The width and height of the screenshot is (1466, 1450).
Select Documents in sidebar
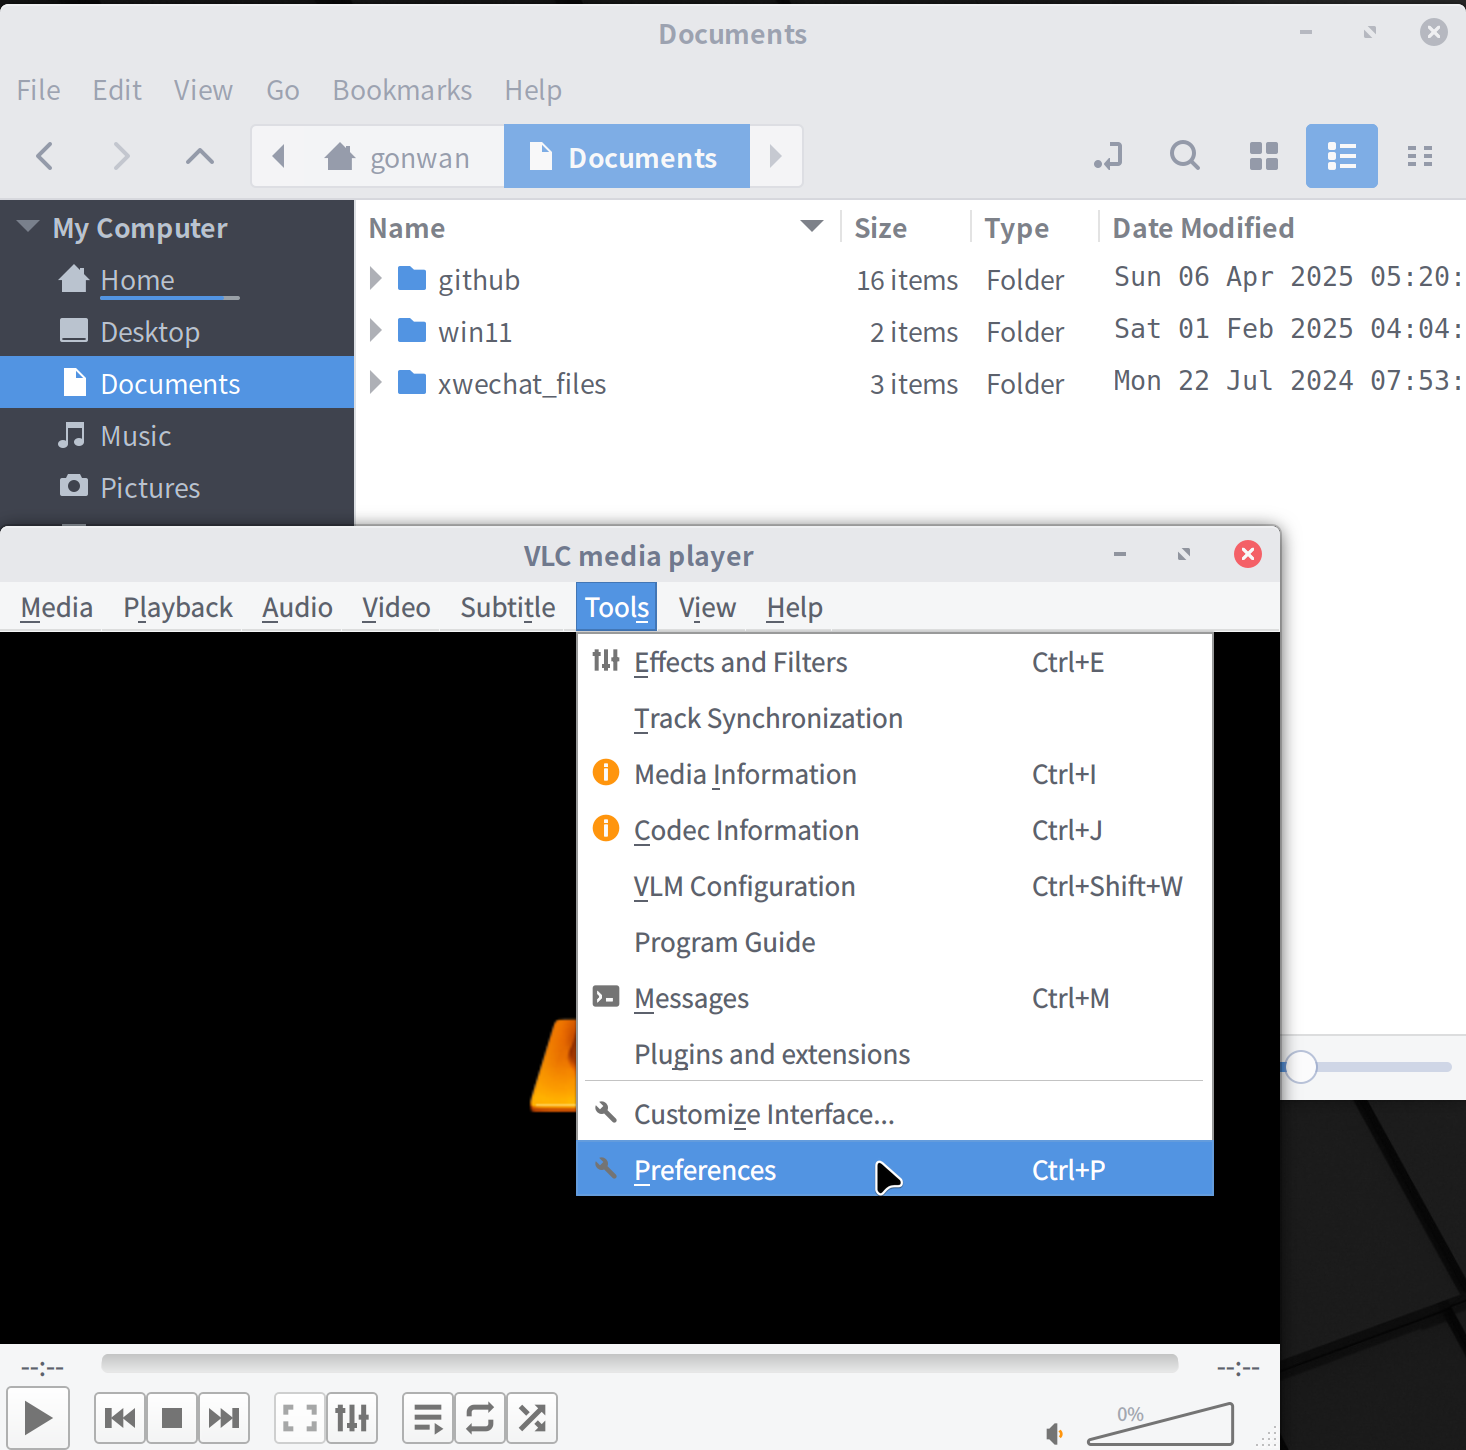coord(177,382)
